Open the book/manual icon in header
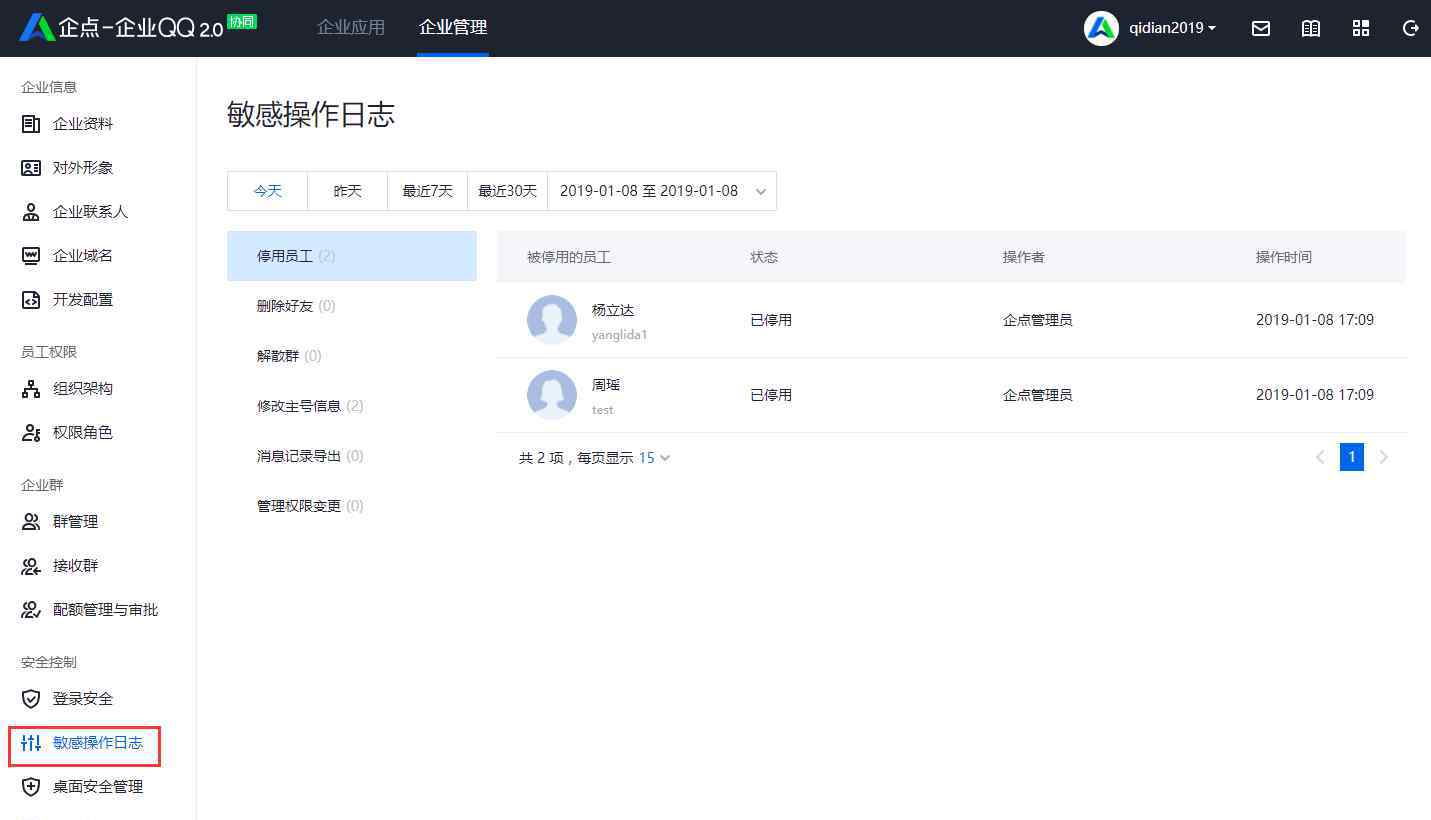 [x=1311, y=29]
